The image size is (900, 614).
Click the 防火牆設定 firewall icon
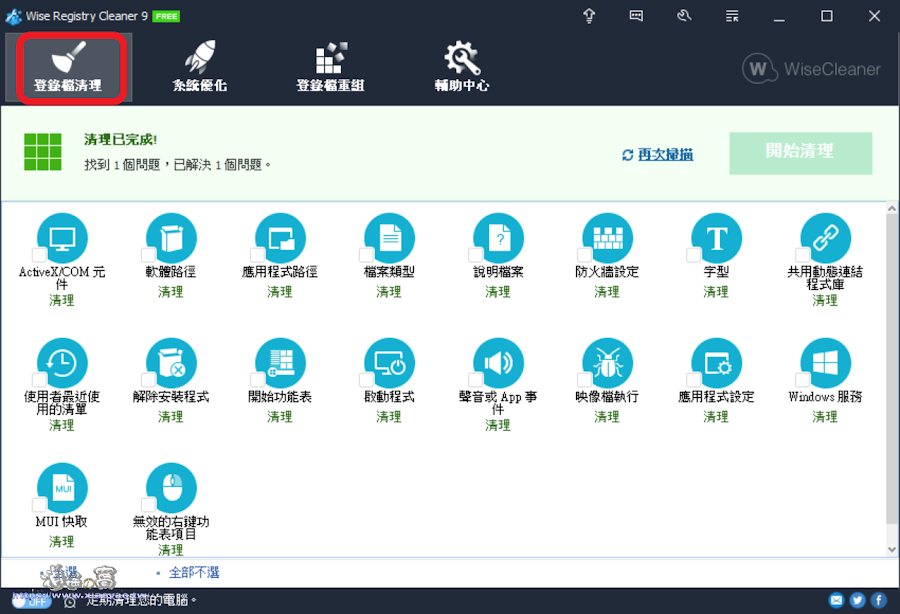[607, 238]
